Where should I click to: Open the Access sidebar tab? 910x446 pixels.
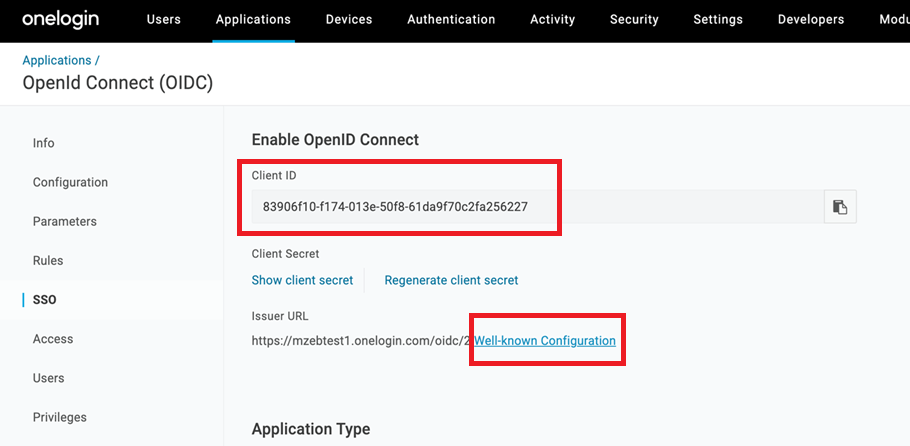point(53,339)
